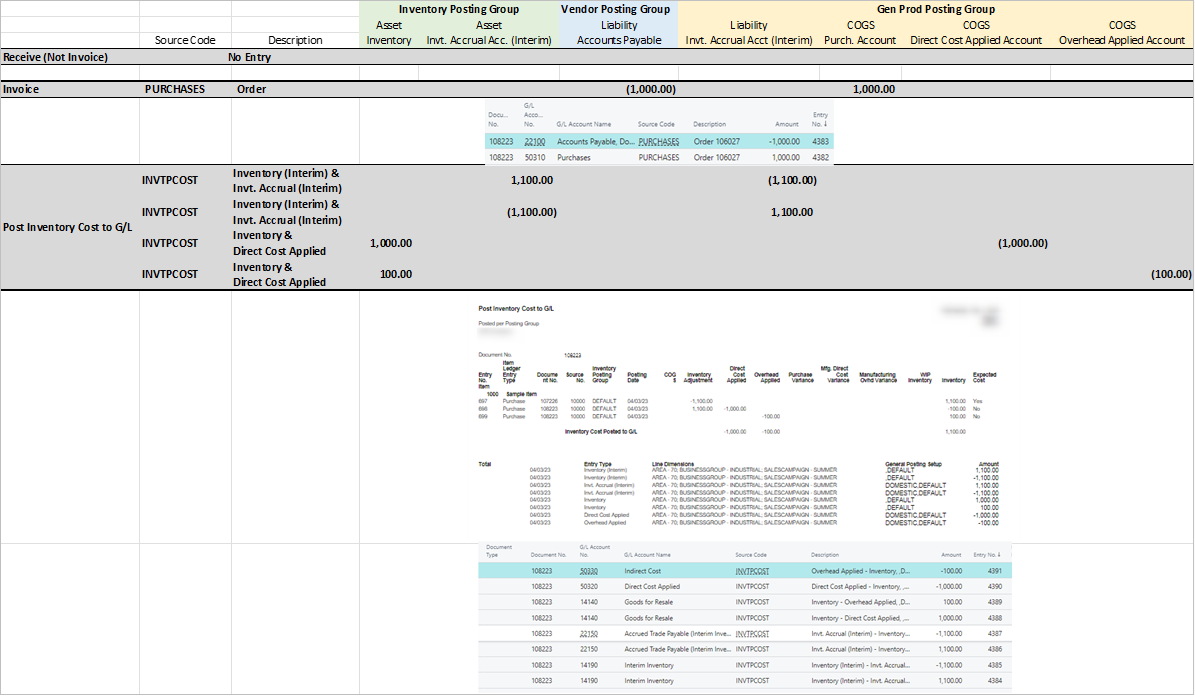
Task: Open G/L account link 22150 in entry 4387 row
Action: point(588,633)
